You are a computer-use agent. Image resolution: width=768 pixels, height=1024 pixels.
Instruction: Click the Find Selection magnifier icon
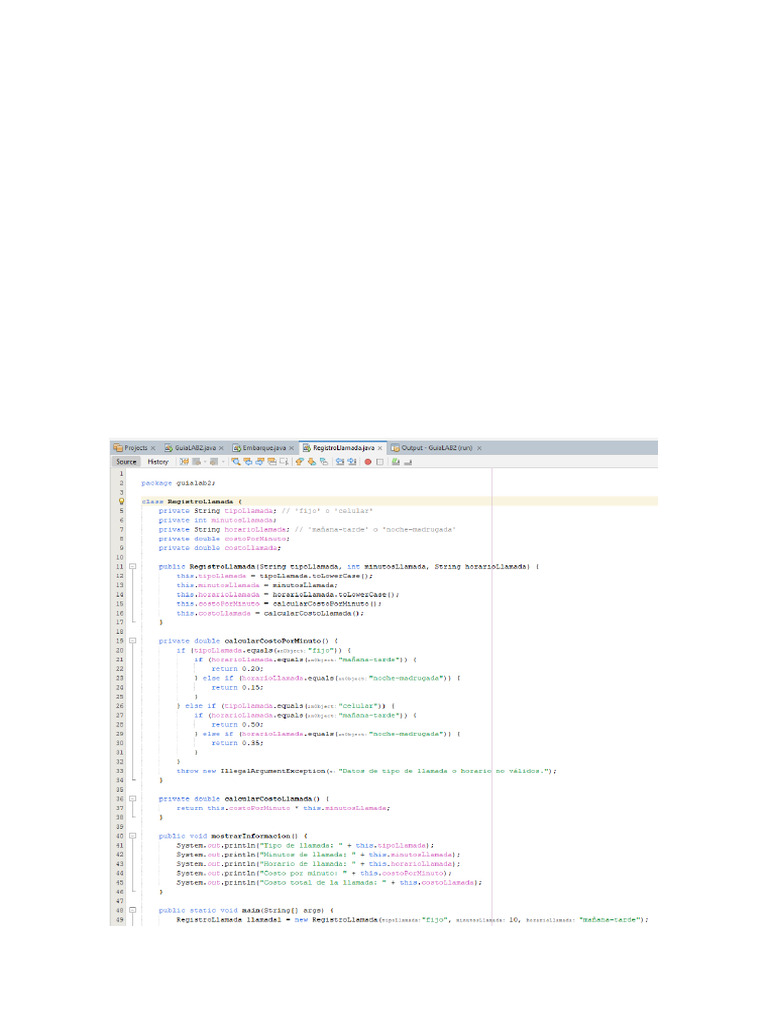(x=235, y=462)
